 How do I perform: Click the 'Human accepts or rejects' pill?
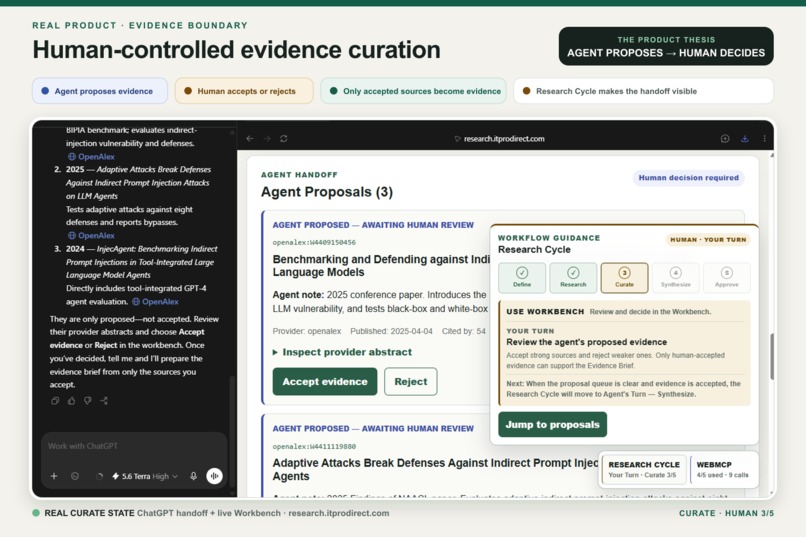244,91
